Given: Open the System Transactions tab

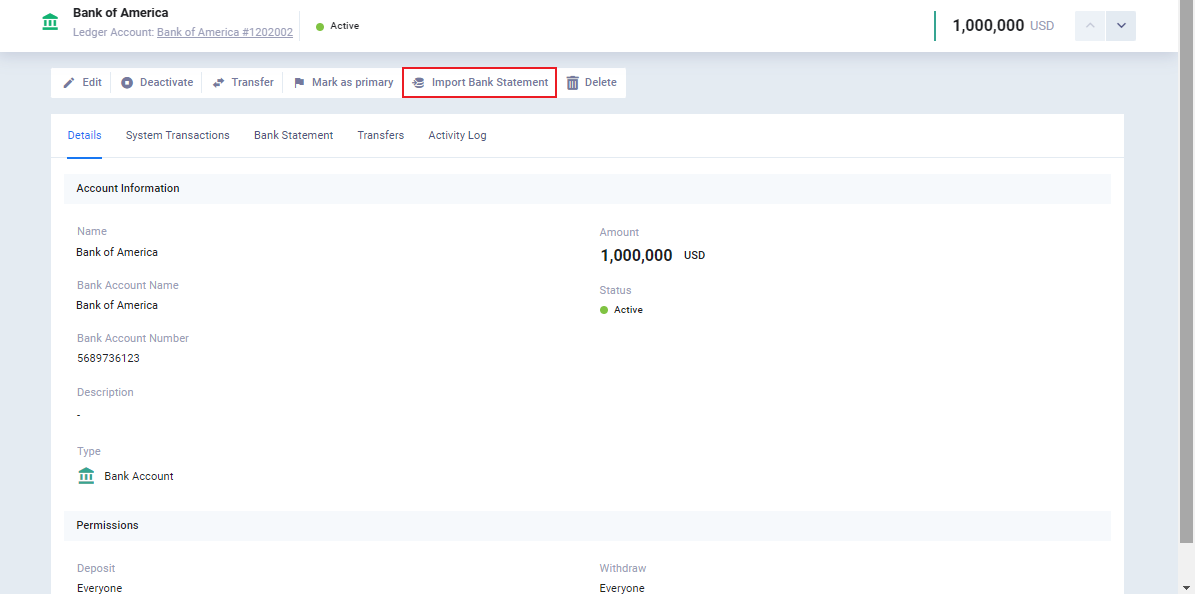Looking at the screenshot, I should tap(178, 135).
